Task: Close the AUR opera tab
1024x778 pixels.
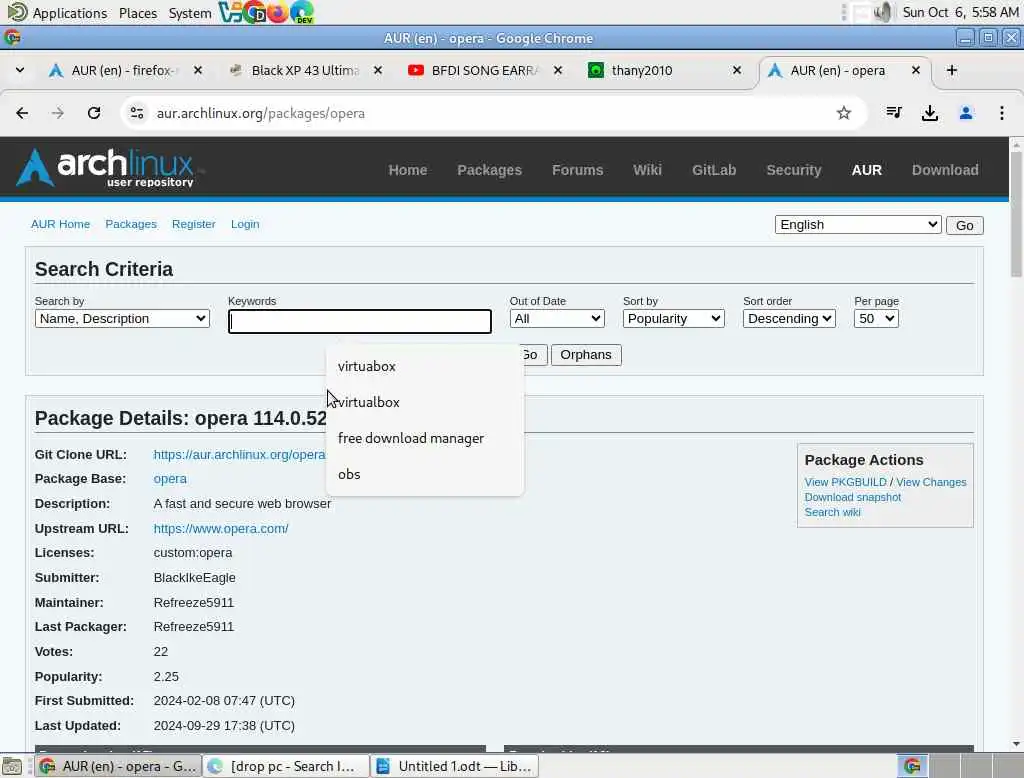Action: (x=916, y=70)
